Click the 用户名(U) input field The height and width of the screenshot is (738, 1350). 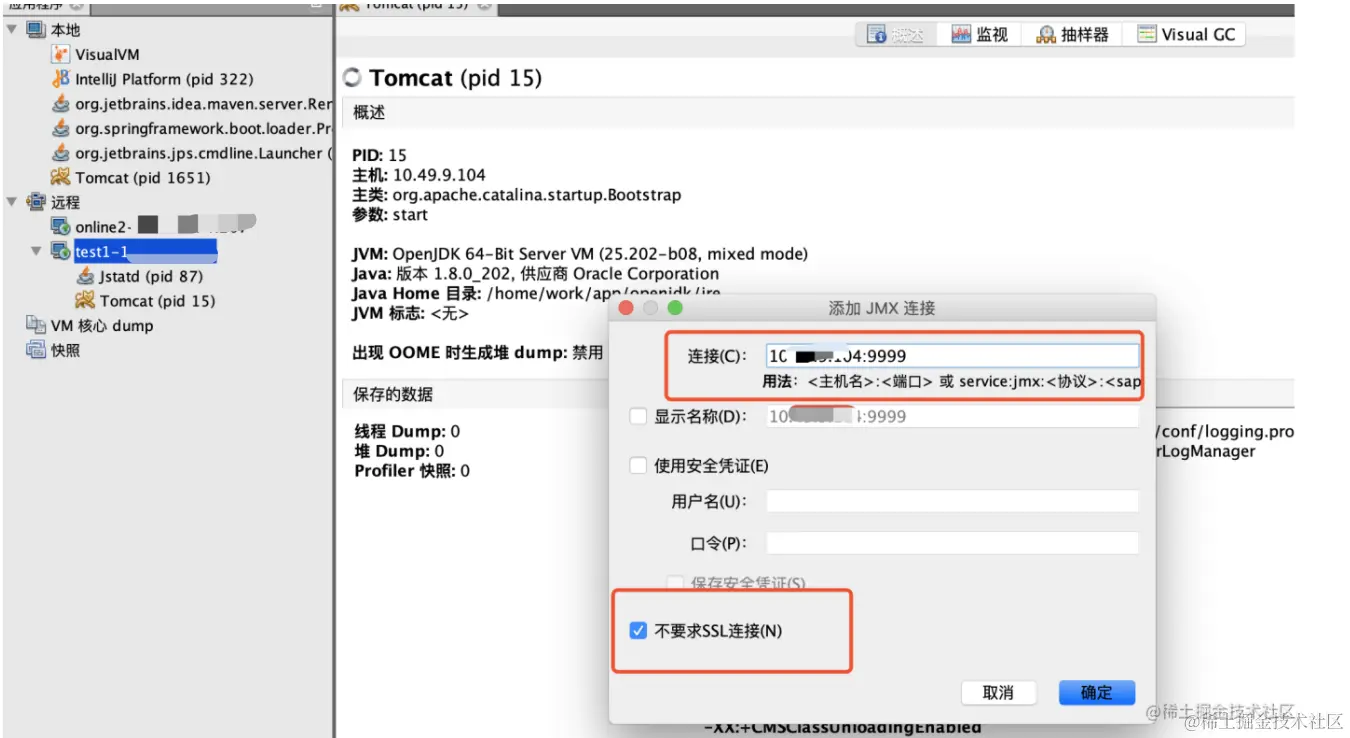(x=952, y=501)
